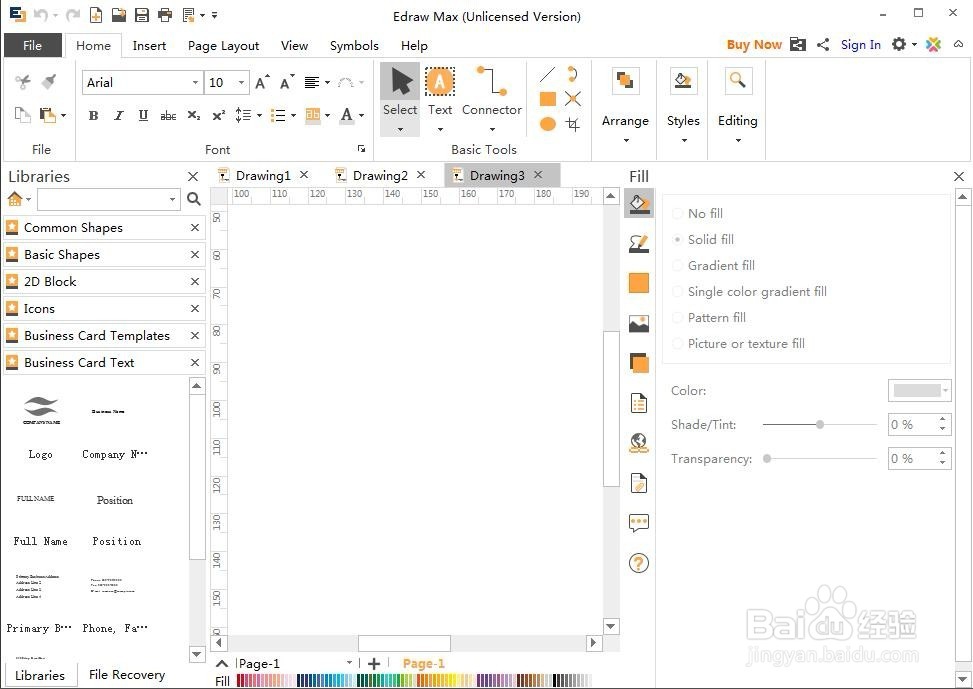Screen dimensions: 973x689
Task: Select the Text tool
Action: coord(440,99)
